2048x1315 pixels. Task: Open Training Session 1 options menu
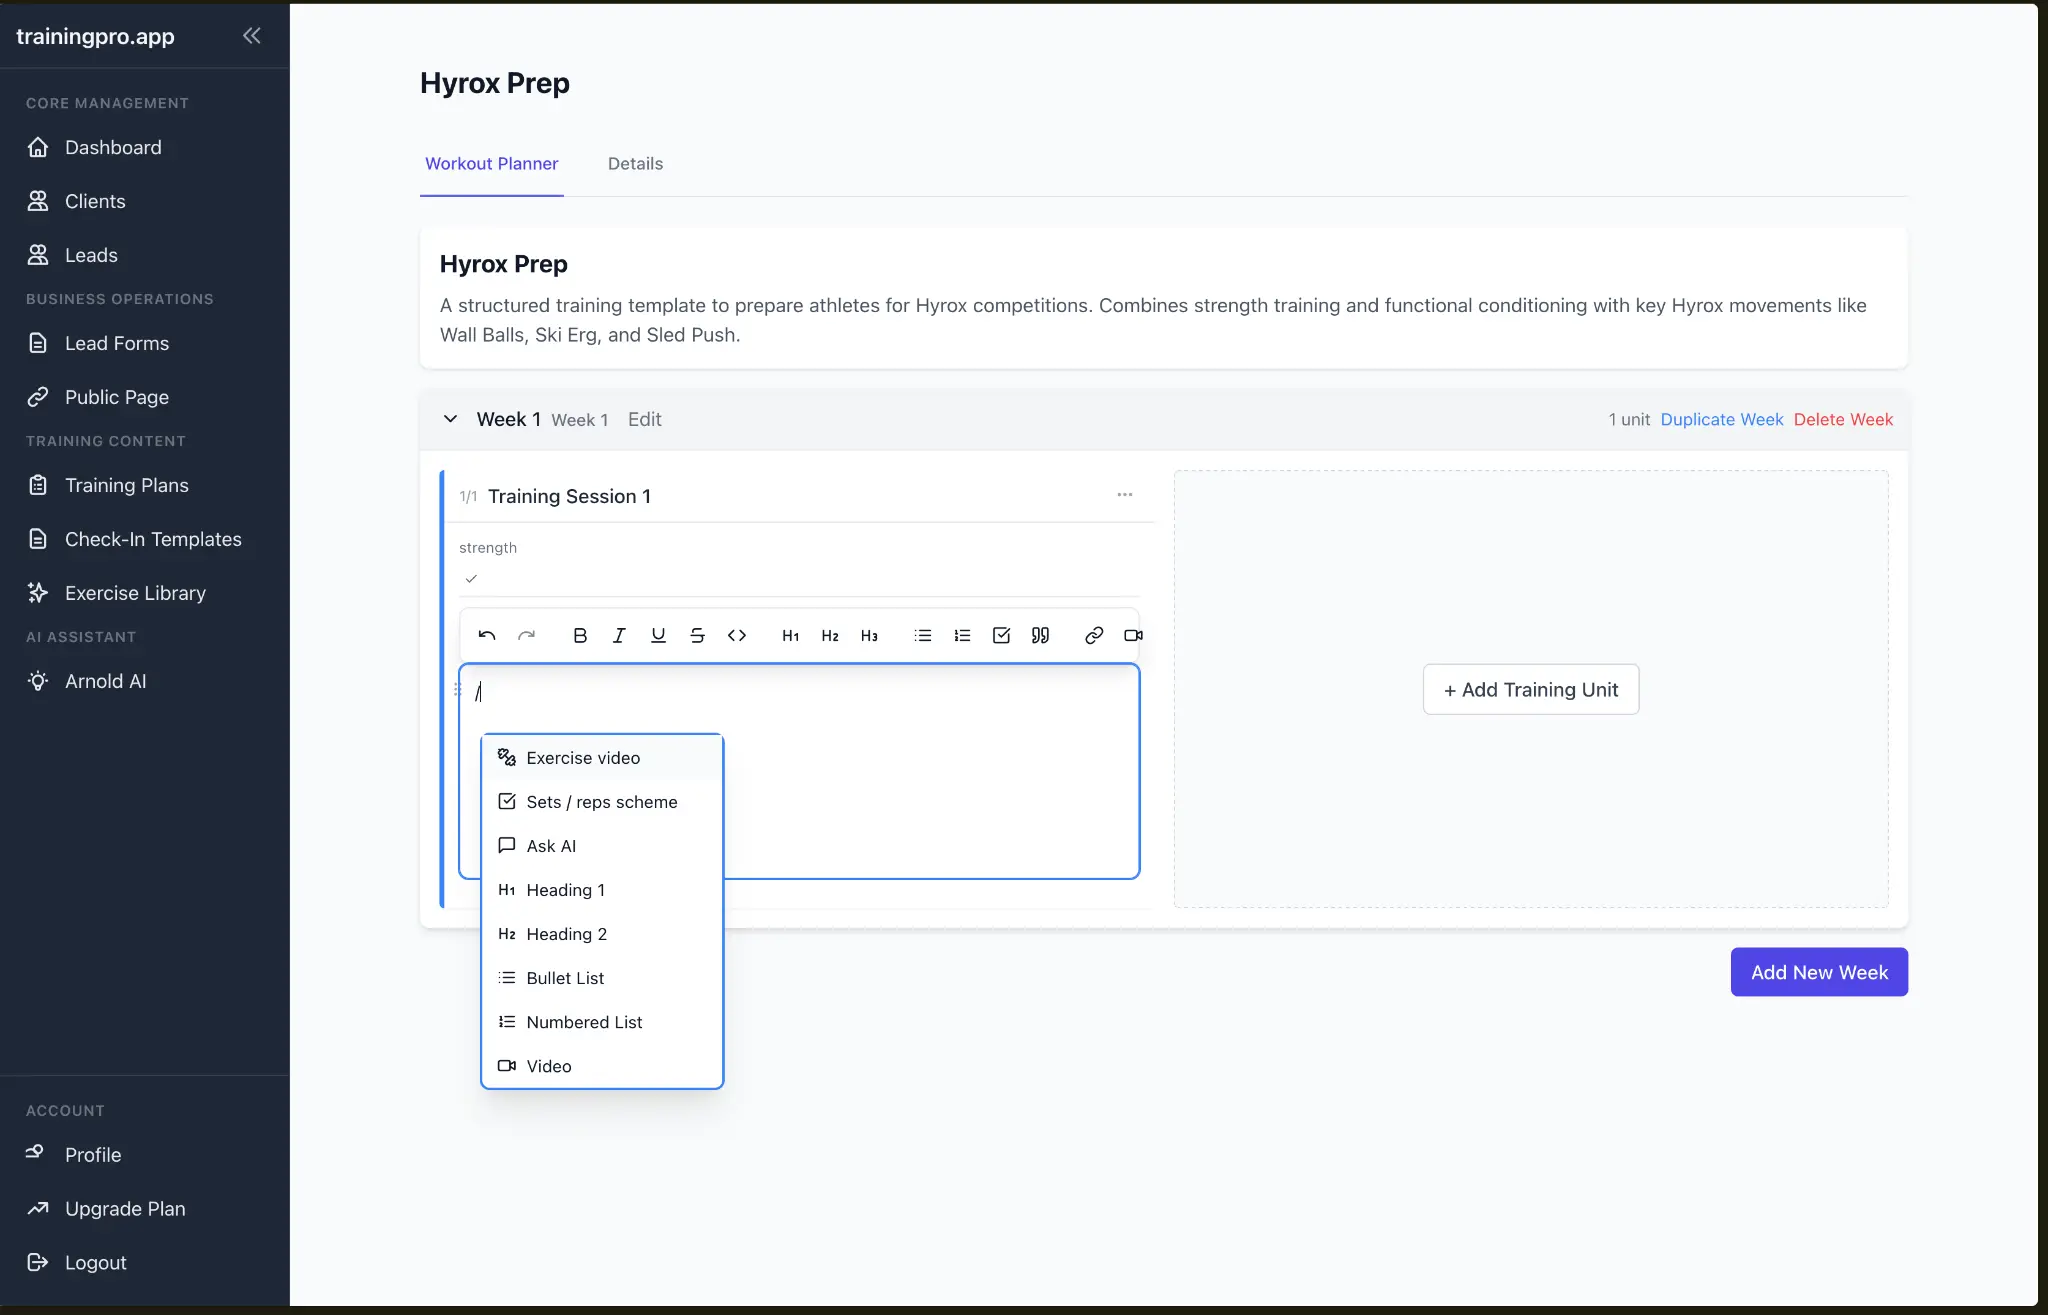[x=1125, y=495]
